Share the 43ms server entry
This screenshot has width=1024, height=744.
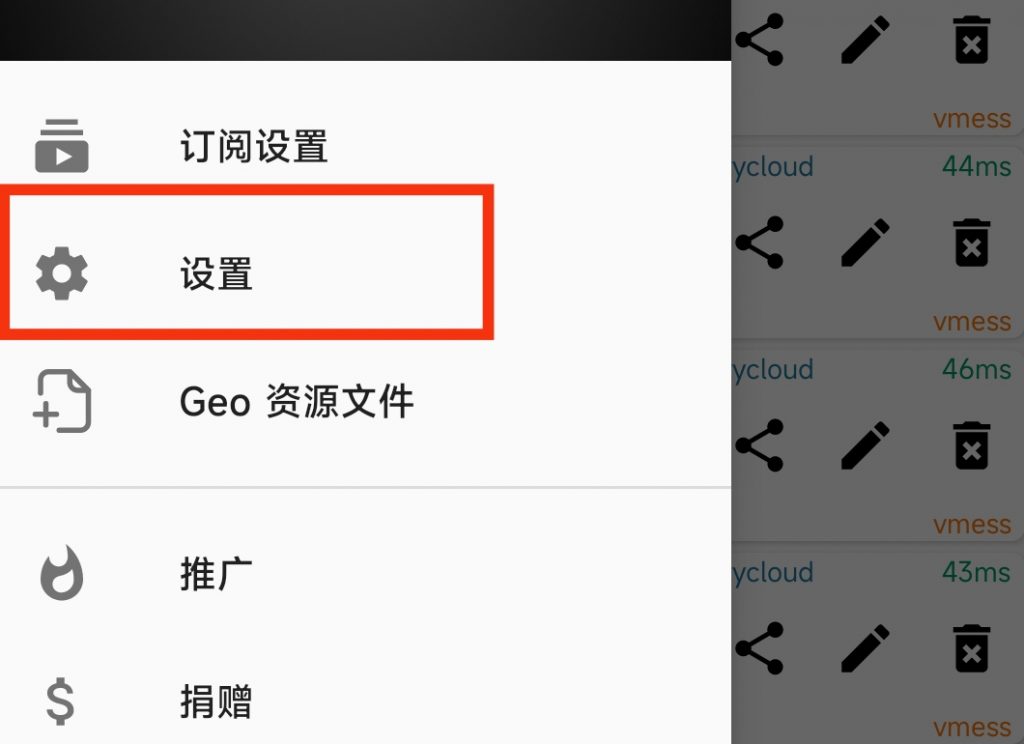(x=759, y=648)
